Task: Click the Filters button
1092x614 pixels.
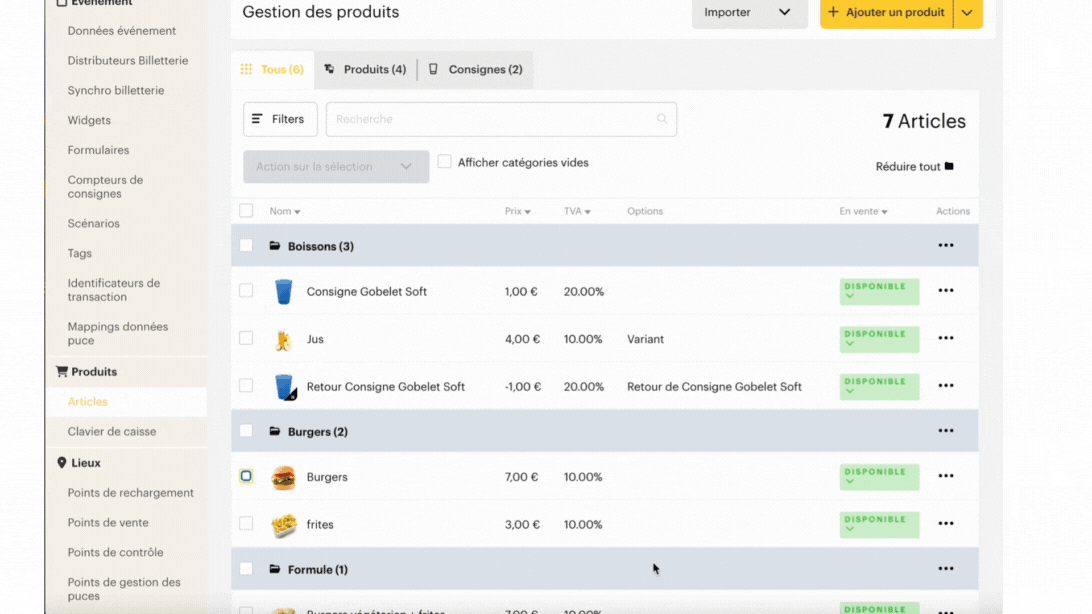Action: (280, 119)
